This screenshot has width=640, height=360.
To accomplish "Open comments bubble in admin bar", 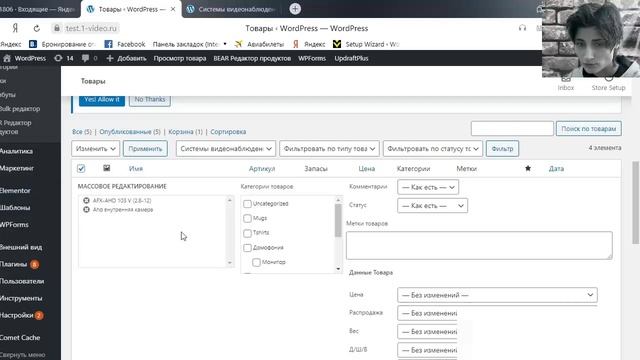I will tap(89, 58).
